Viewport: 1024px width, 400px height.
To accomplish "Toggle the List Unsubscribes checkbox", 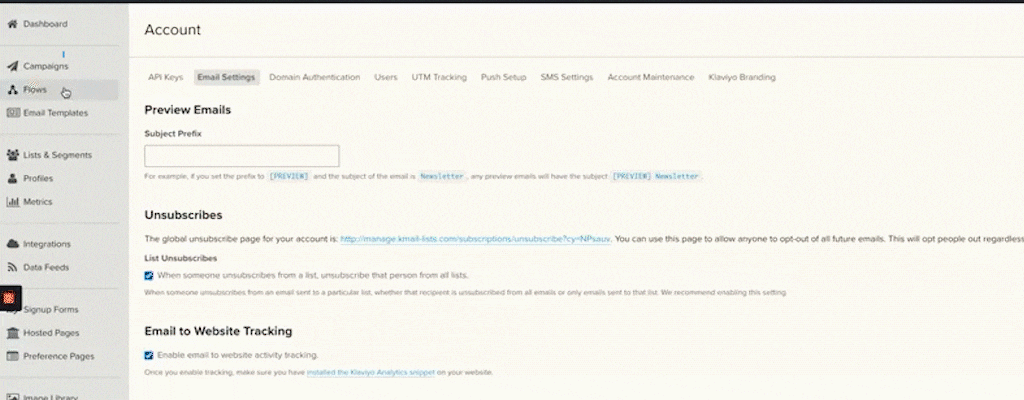I will tap(149, 276).
